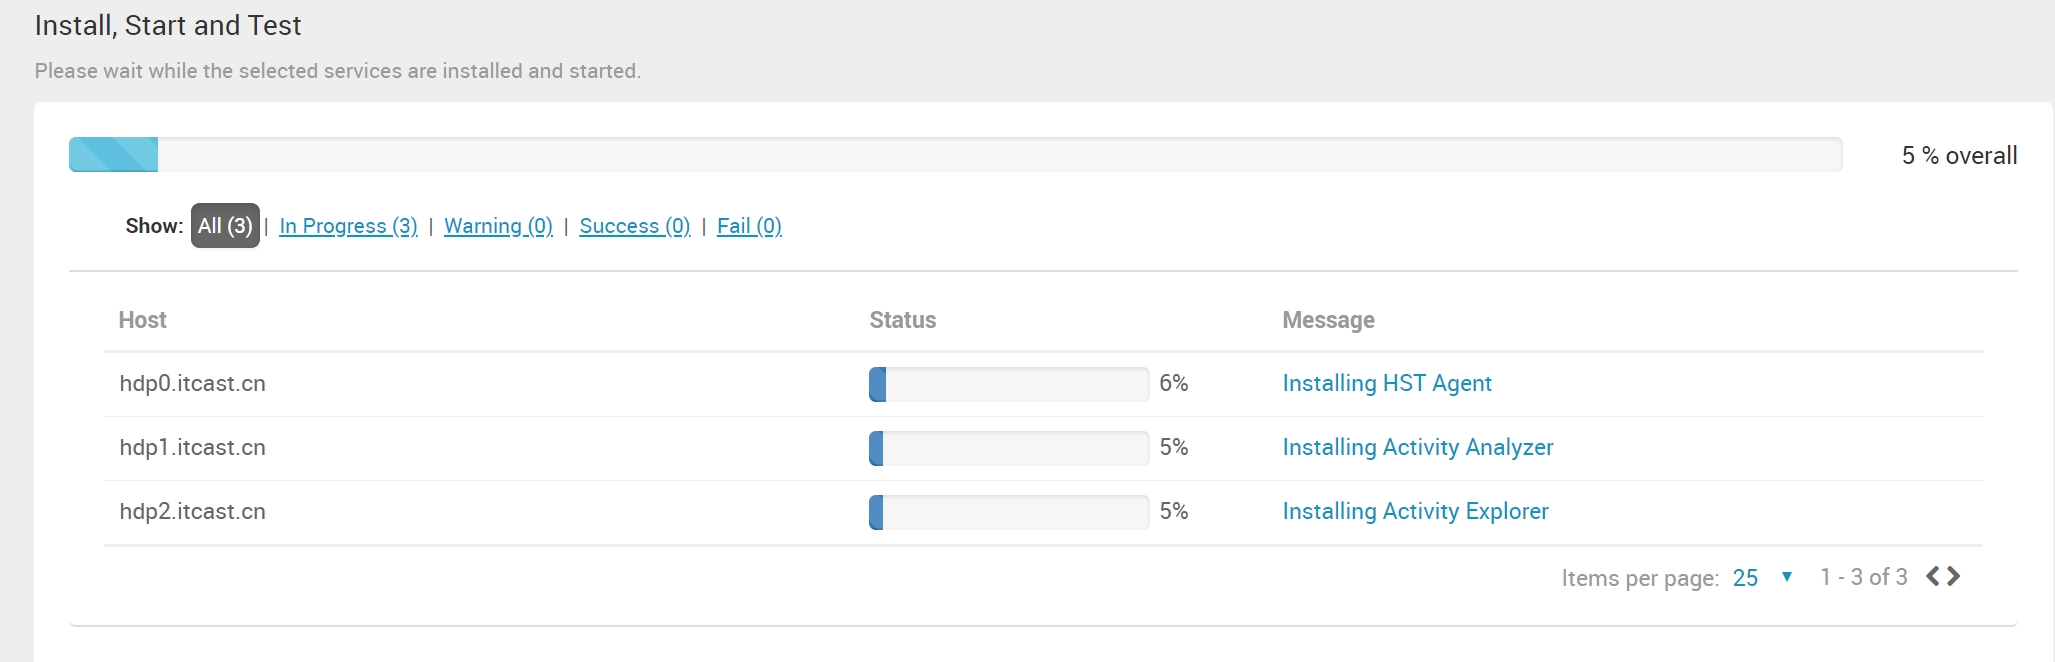Go to previous page with left chevron
Image resolution: width=2055 pixels, height=662 pixels.
point(1933,577)
